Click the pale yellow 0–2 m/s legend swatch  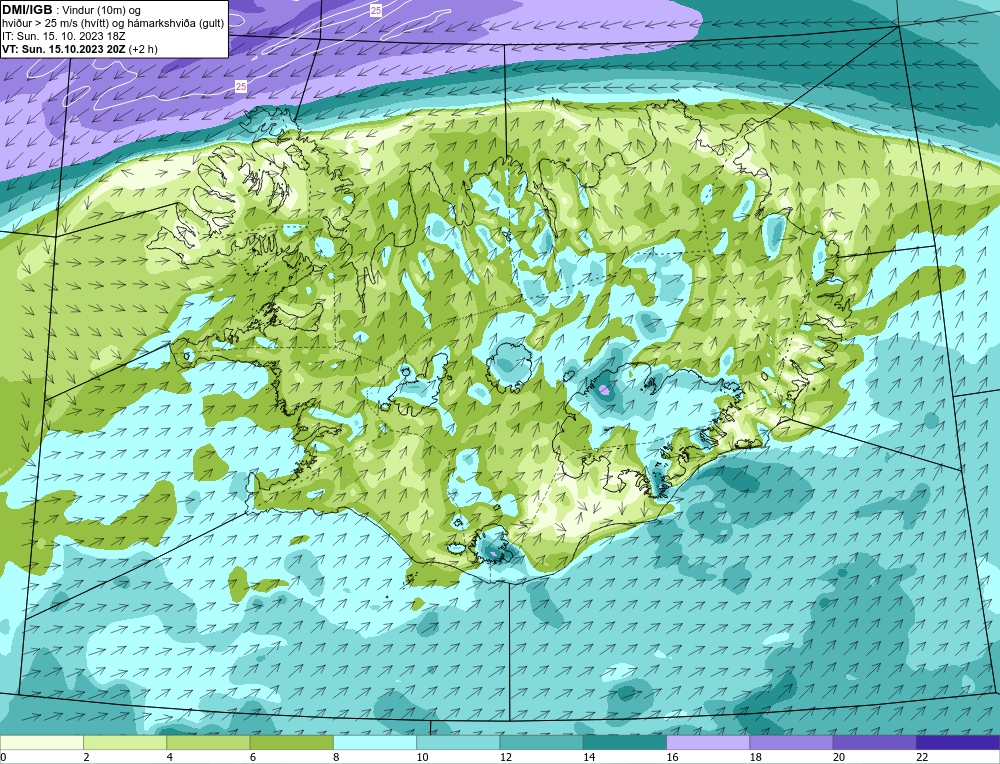coord(41,742)
